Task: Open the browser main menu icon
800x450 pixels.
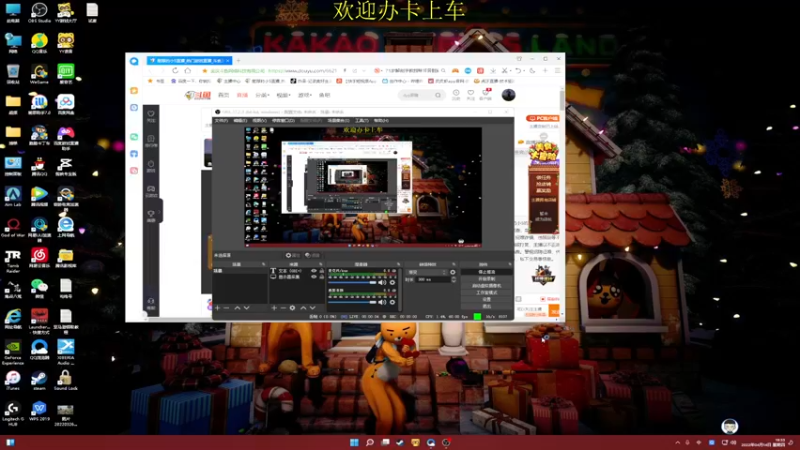Action: (558, 70)
